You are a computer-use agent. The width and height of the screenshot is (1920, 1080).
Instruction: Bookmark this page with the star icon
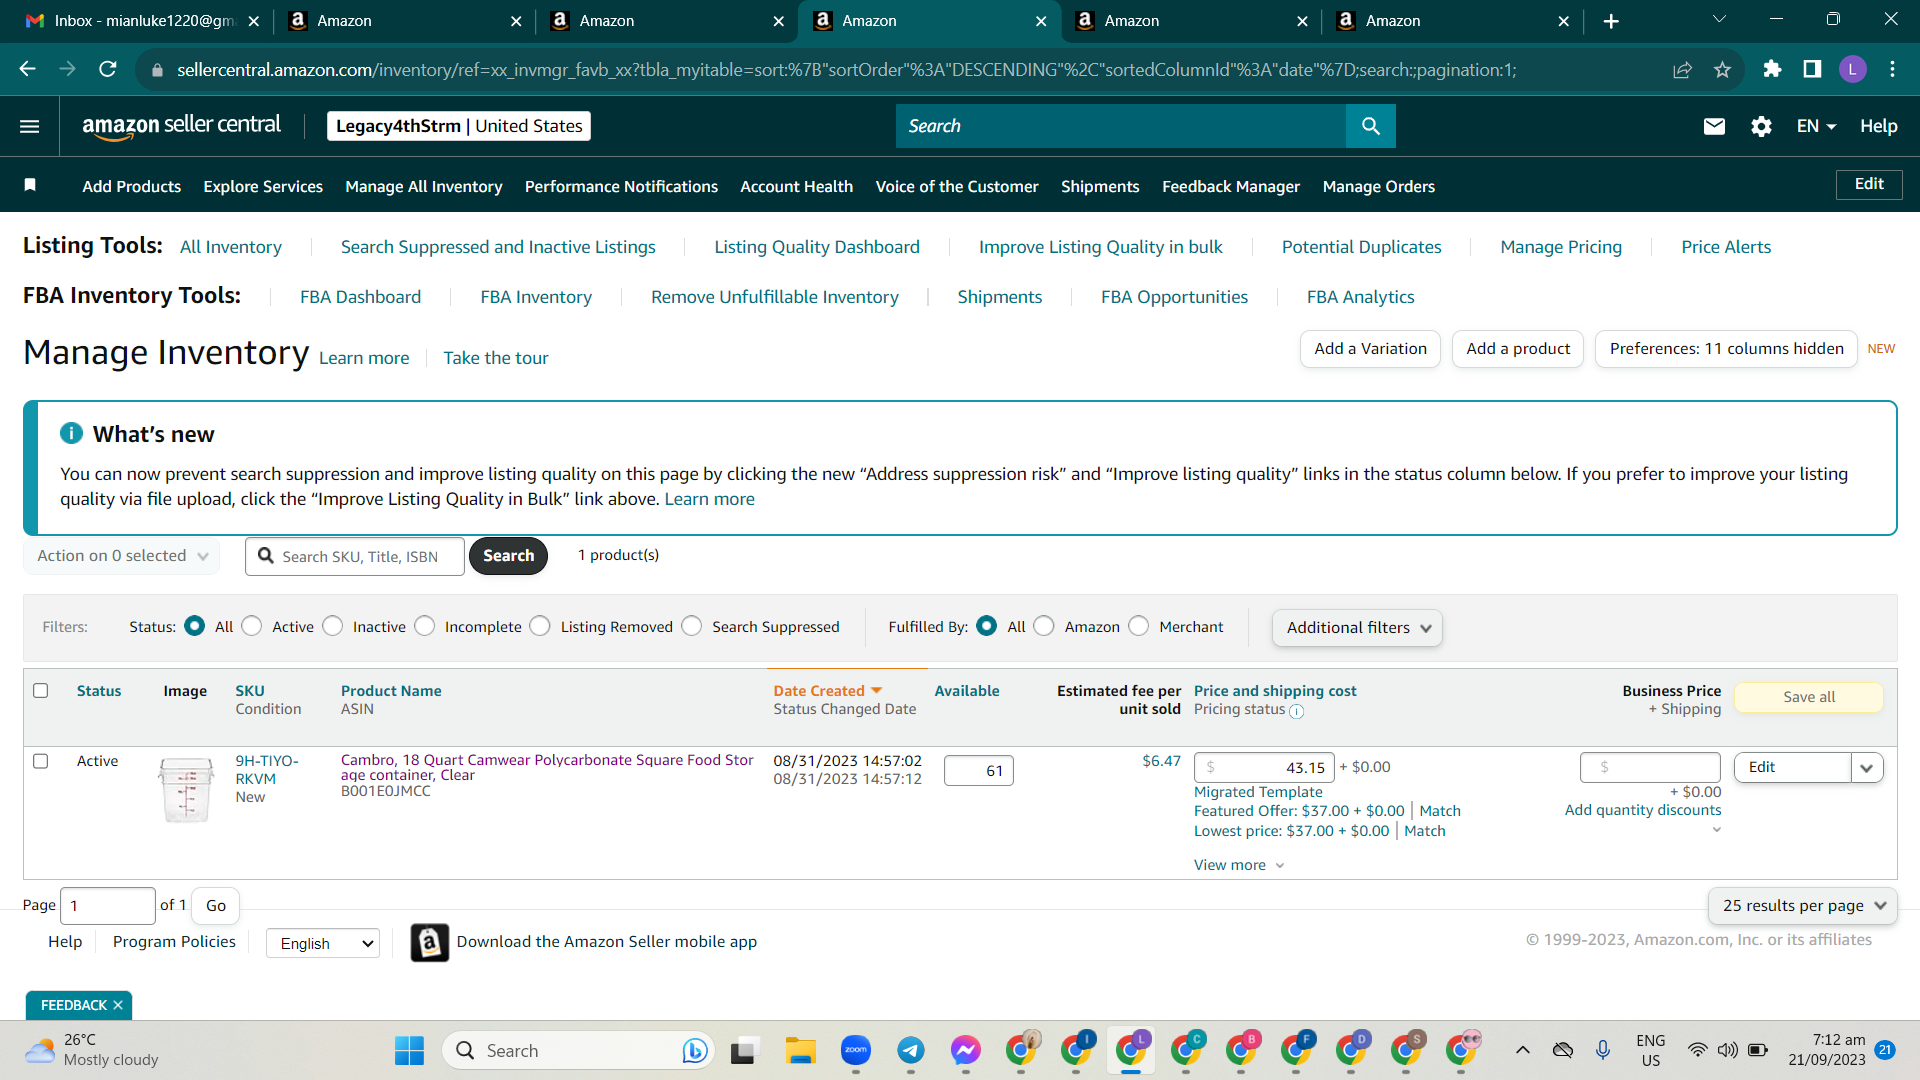click(1722, 69)
